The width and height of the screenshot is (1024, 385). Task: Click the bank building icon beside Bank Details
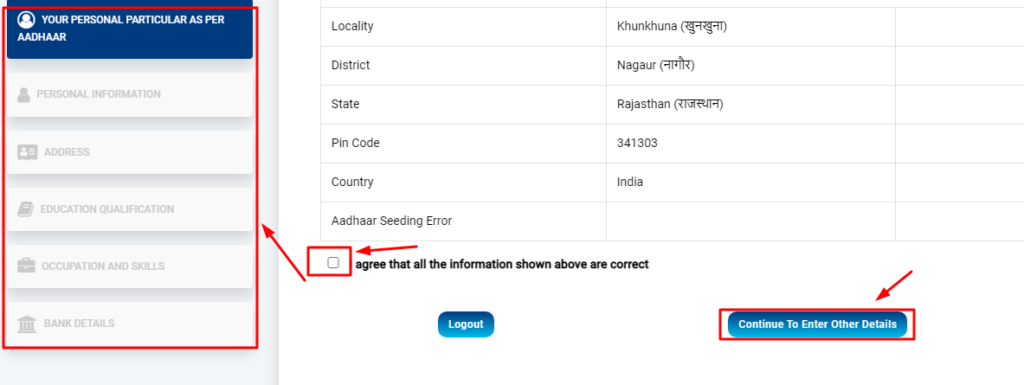(27, 324)
